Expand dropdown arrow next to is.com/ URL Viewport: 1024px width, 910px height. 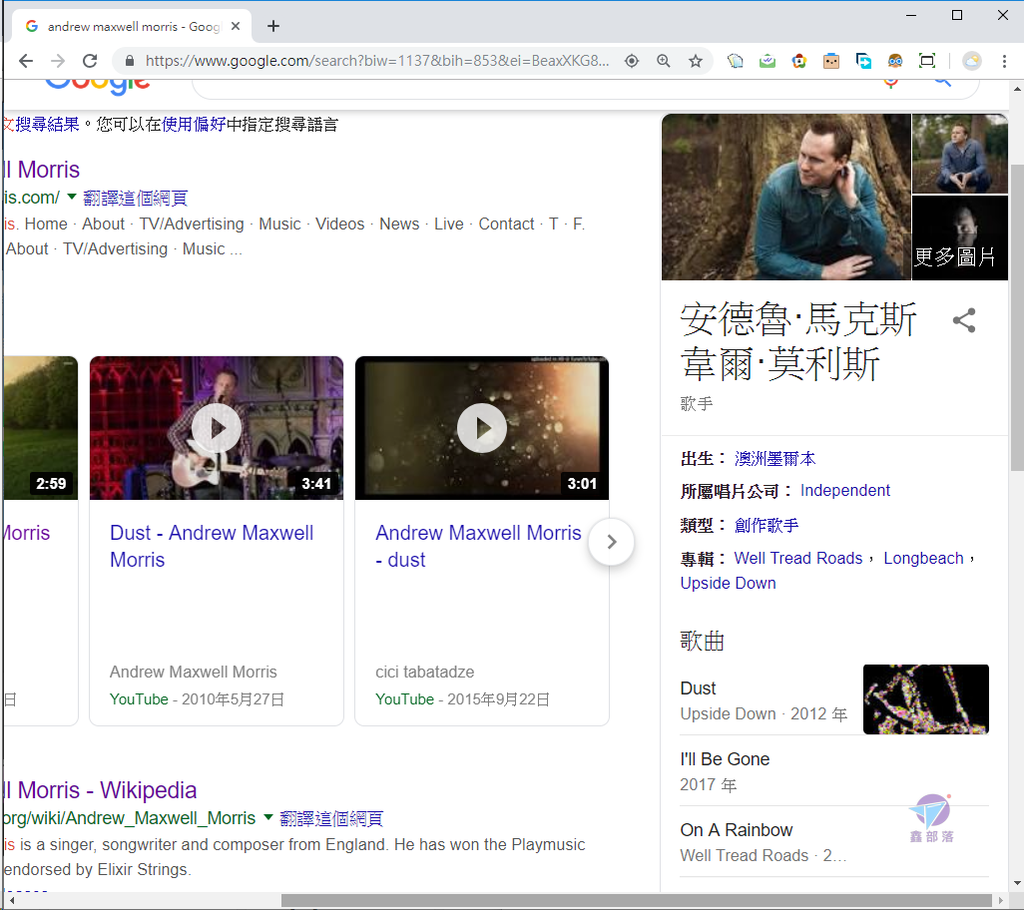click(72, 196)
